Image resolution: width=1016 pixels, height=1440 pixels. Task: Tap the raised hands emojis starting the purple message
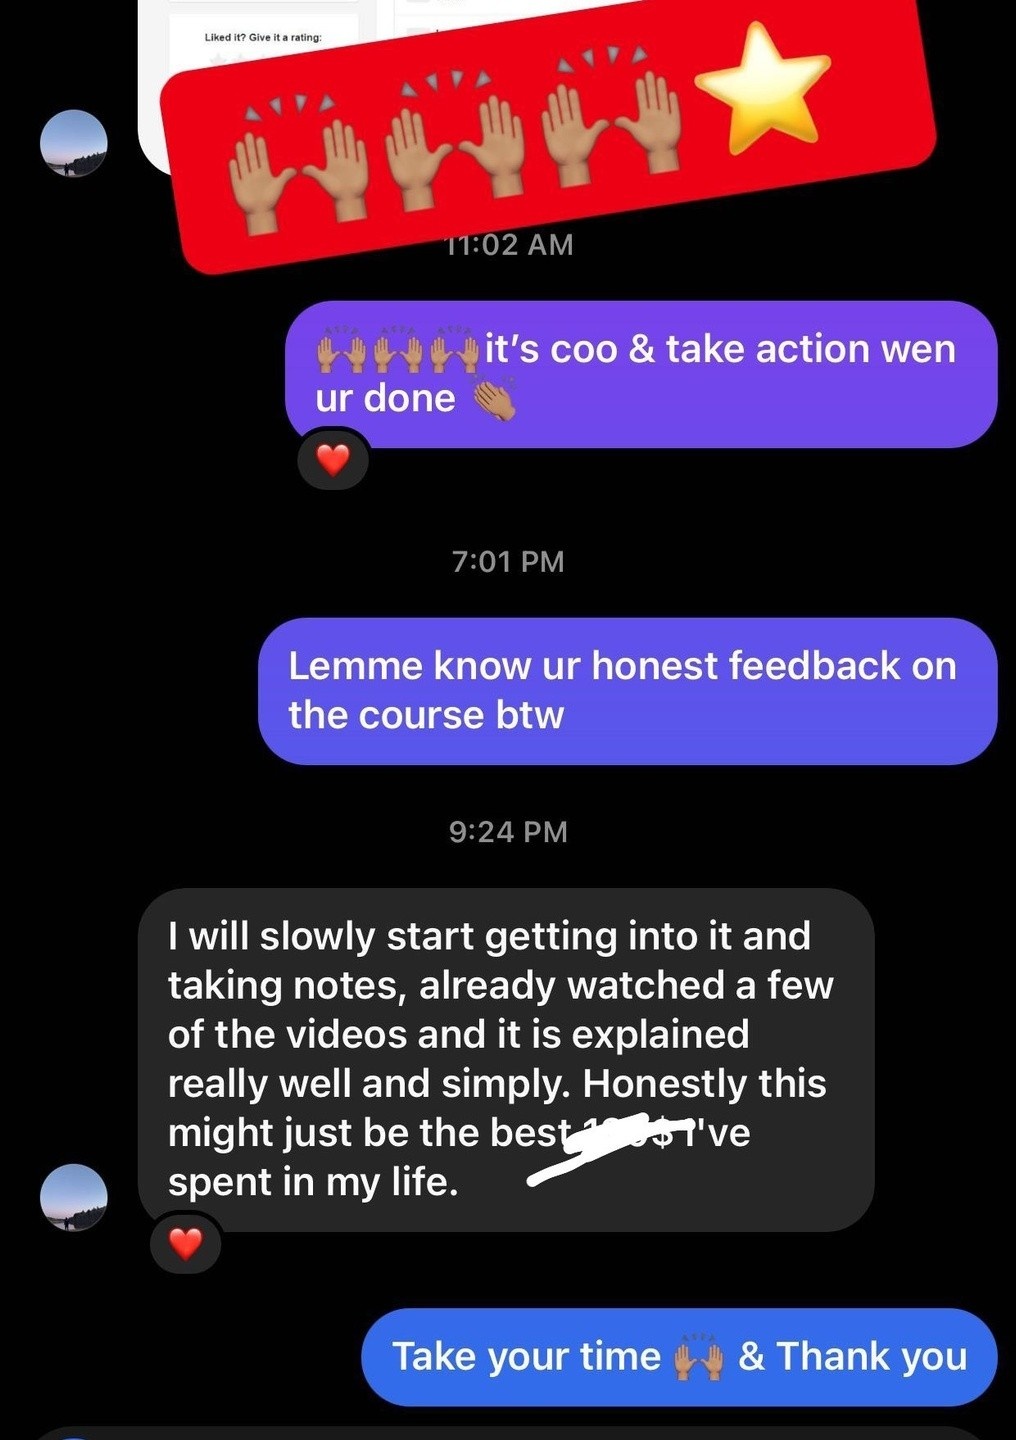click(398, 350)
